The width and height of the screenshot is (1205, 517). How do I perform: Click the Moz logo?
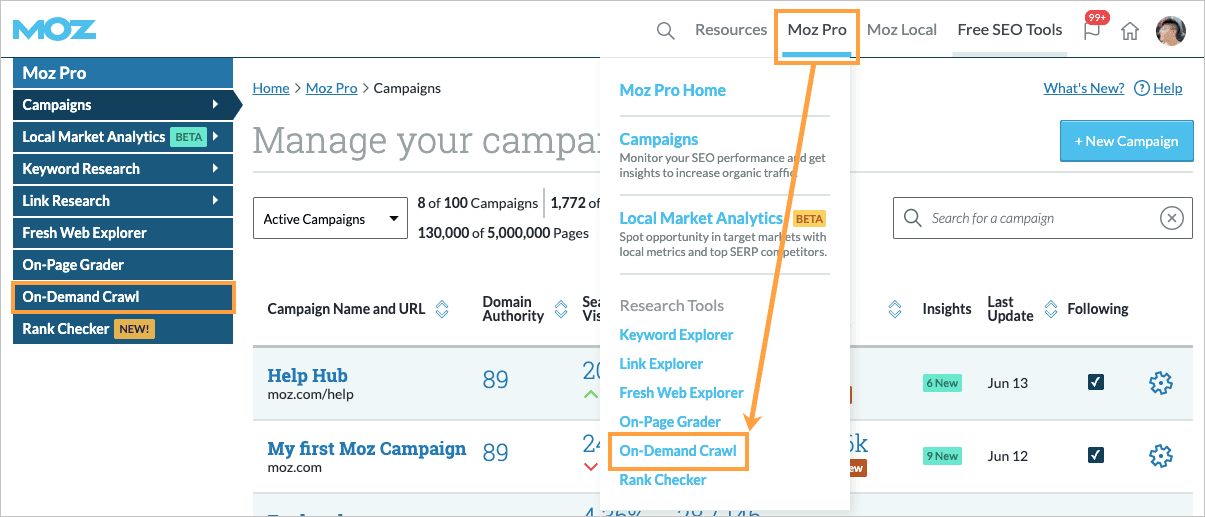tap(55, 29)
